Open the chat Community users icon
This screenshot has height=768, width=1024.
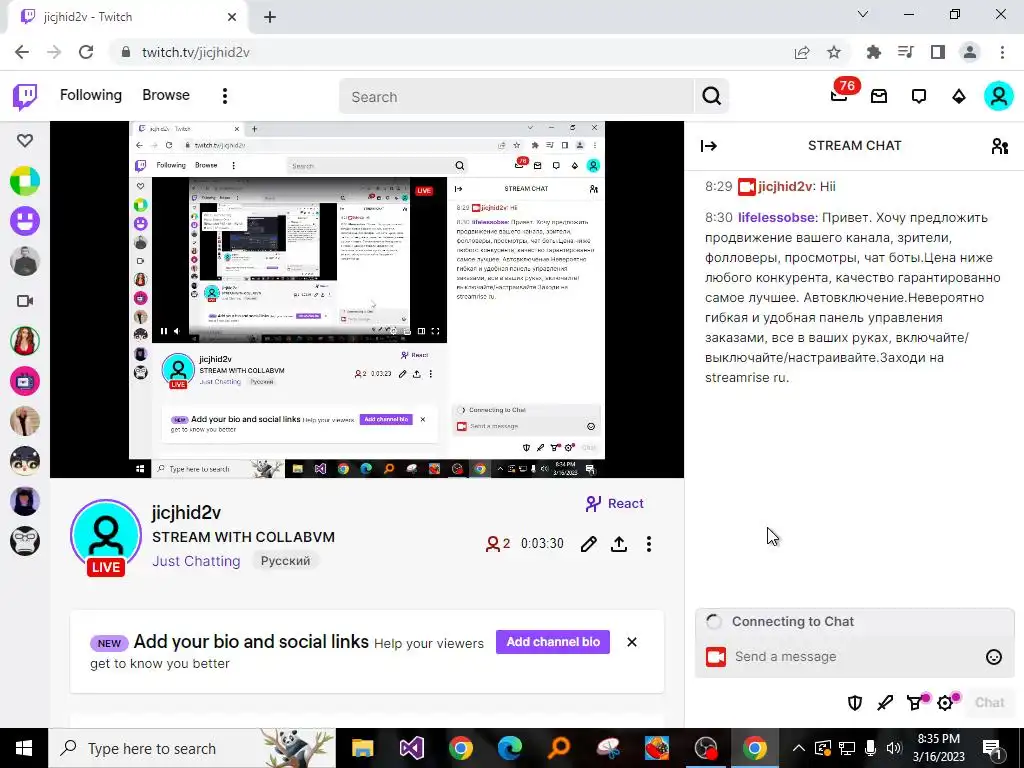(999, 146)
